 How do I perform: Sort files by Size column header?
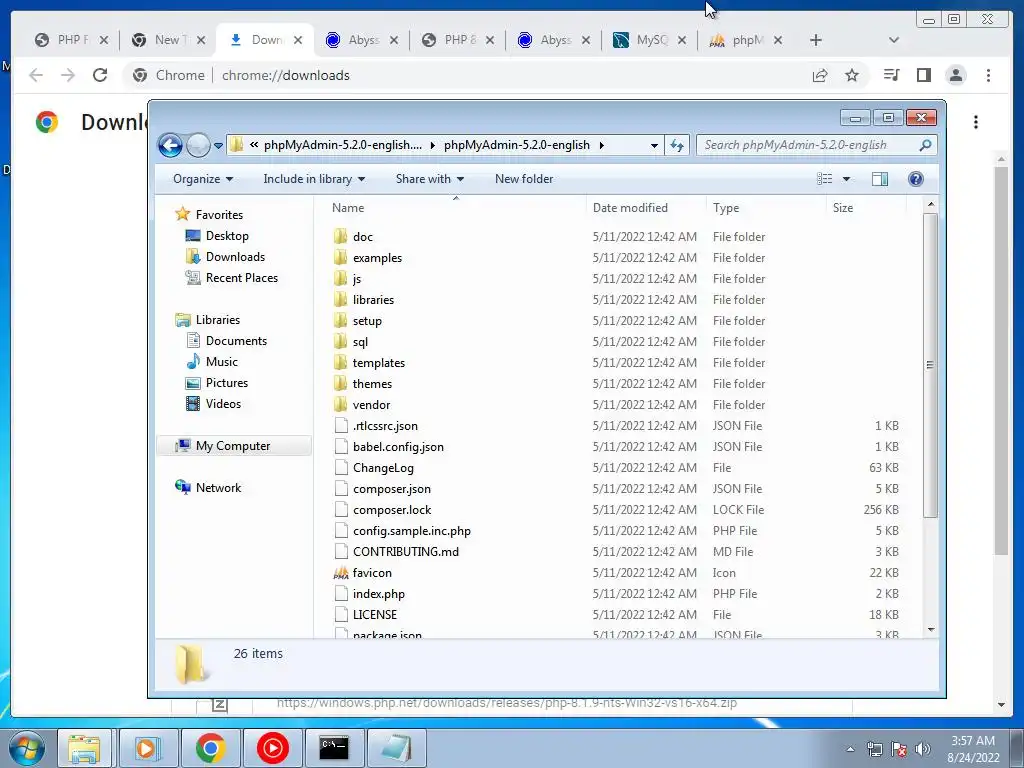point(842,208)
